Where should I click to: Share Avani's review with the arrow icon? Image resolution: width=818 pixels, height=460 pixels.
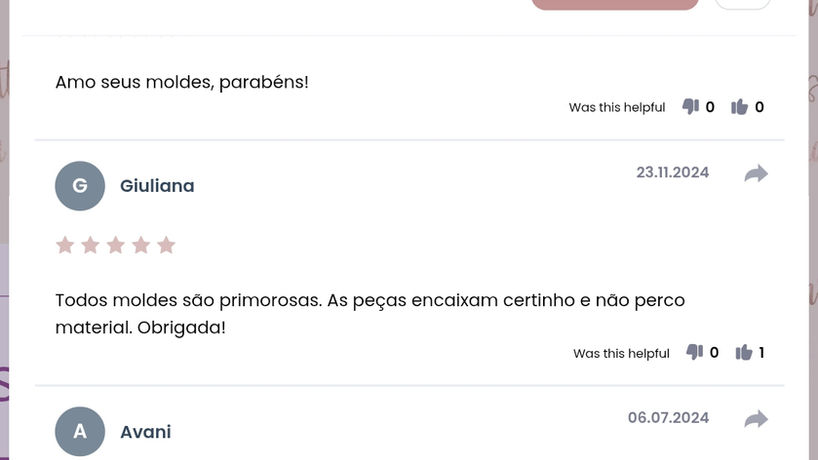pyautogui.click(x=756, y=419)
